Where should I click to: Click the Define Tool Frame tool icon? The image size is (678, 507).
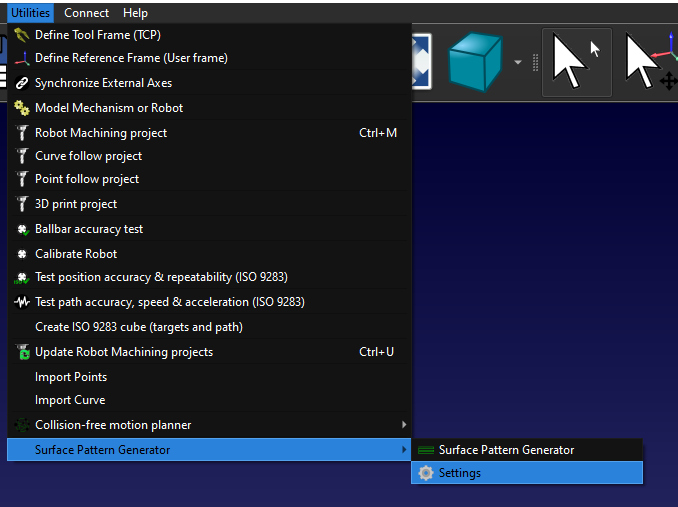coord(22,35)
